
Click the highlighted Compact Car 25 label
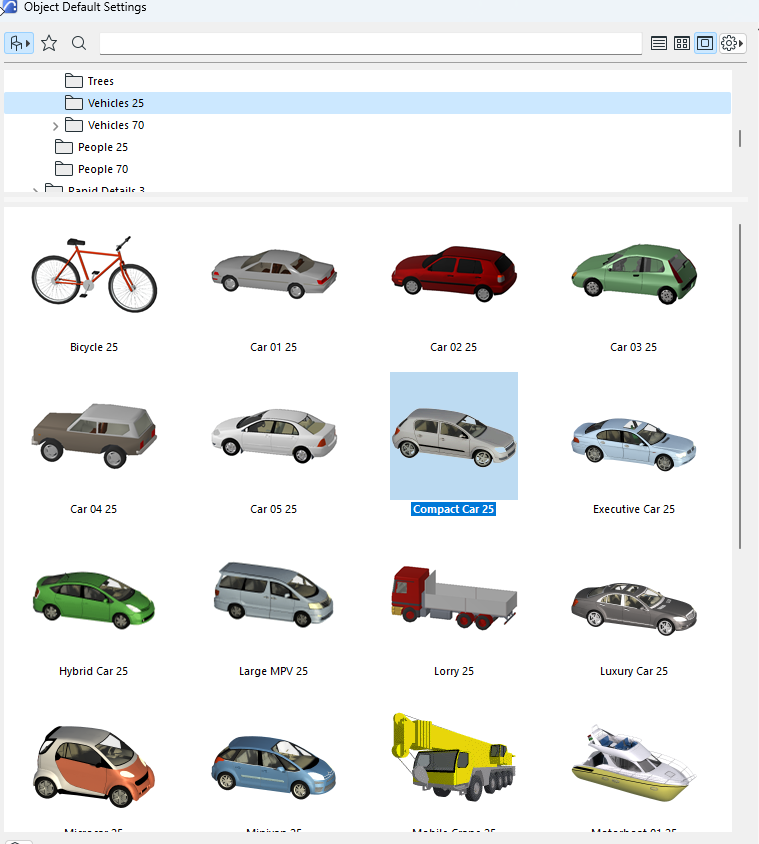coord(453,509)
